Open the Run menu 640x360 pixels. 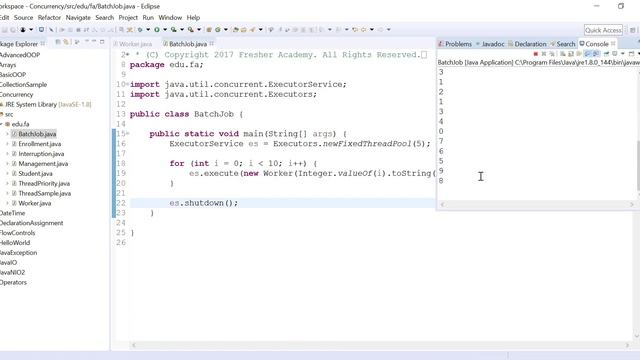point(148,18)
